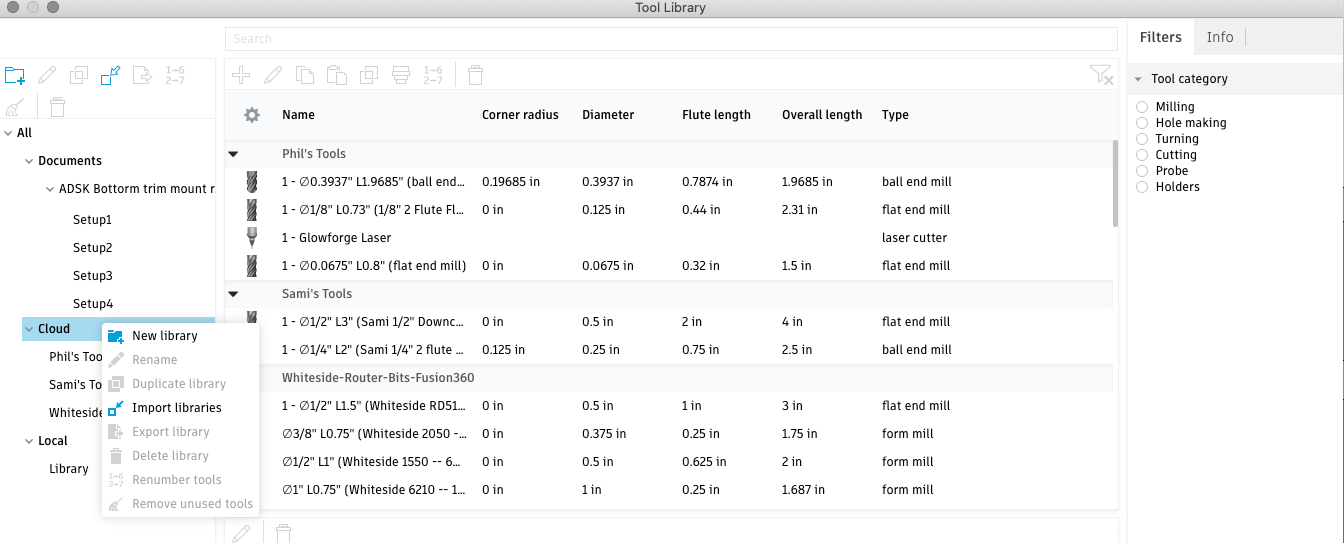This screenshot has width=1344, height=543.
Task: Click the clear filters funnel icon
Action: click(x=1100, y=75)
